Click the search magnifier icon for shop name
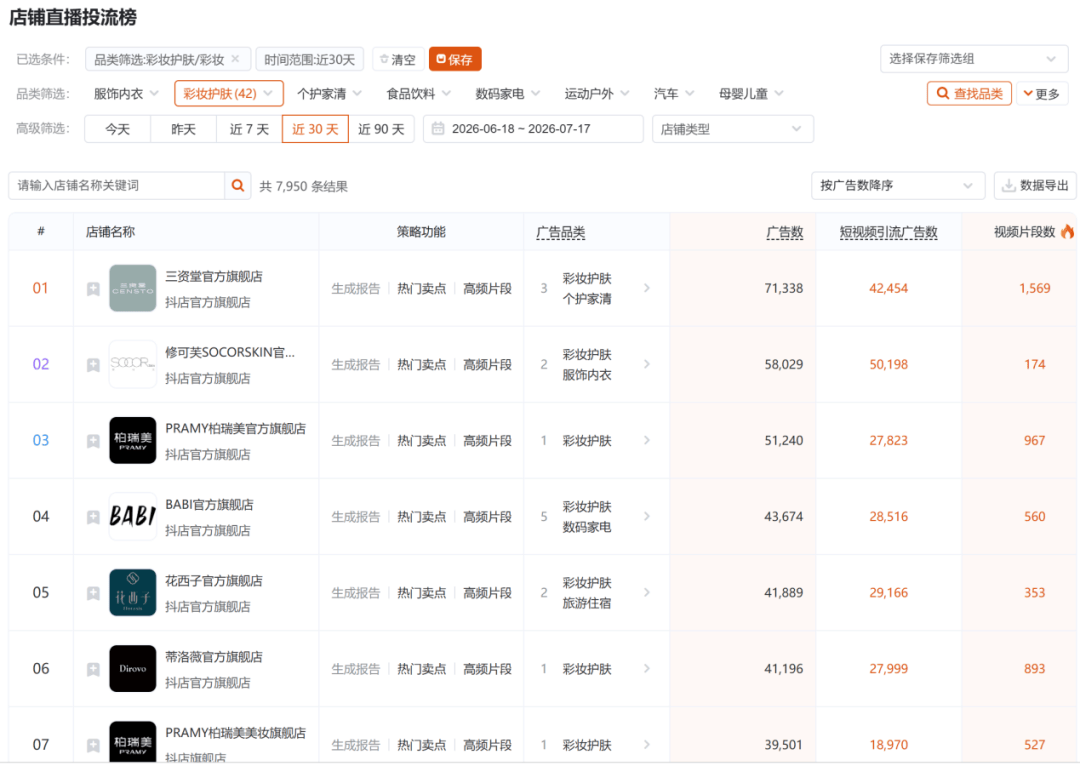The height and width of the screenshot is (766, 1080). coord(238,185)
